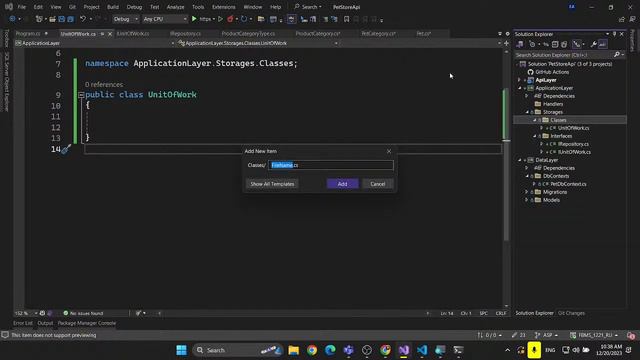The width and height of the screenshot is (640, 360).
Task: Open the Tools menu
Action: pyautogui.click(x=198, y=7)
